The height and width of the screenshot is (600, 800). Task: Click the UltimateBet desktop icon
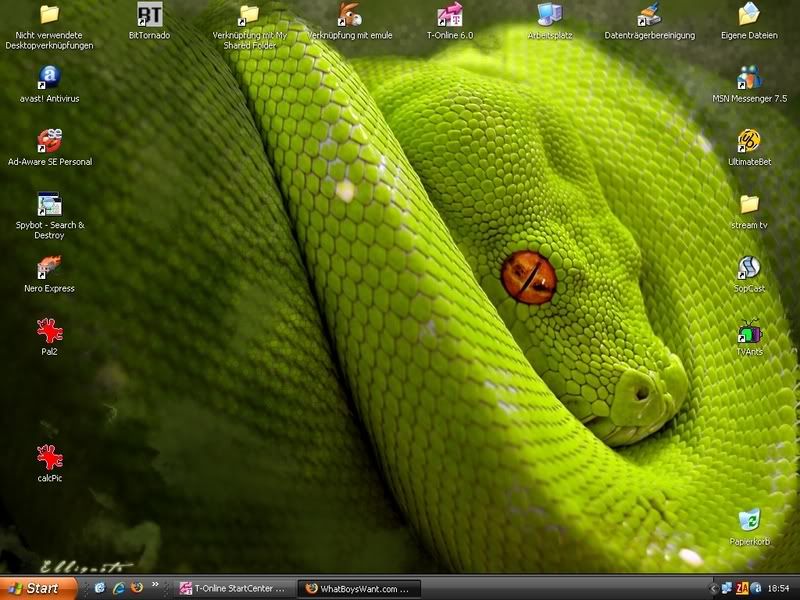pos(749,141)
